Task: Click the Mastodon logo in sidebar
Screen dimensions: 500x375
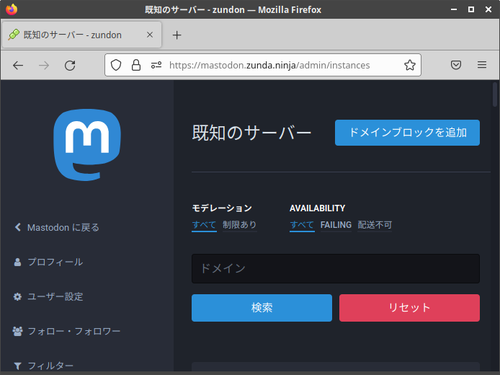Action: 87,145
